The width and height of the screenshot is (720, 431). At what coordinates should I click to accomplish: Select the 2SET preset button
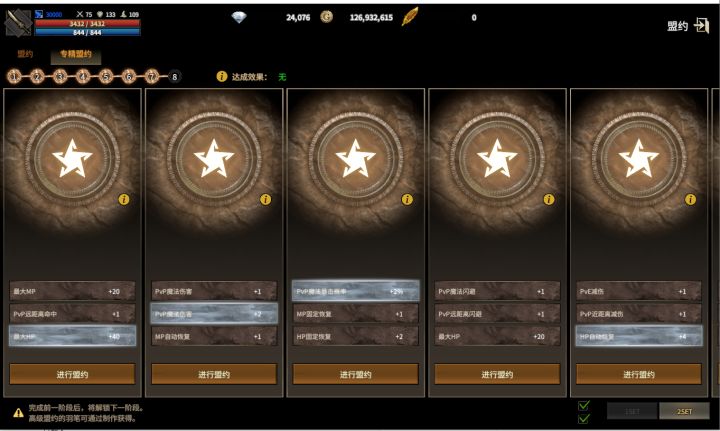click(684, 411)
